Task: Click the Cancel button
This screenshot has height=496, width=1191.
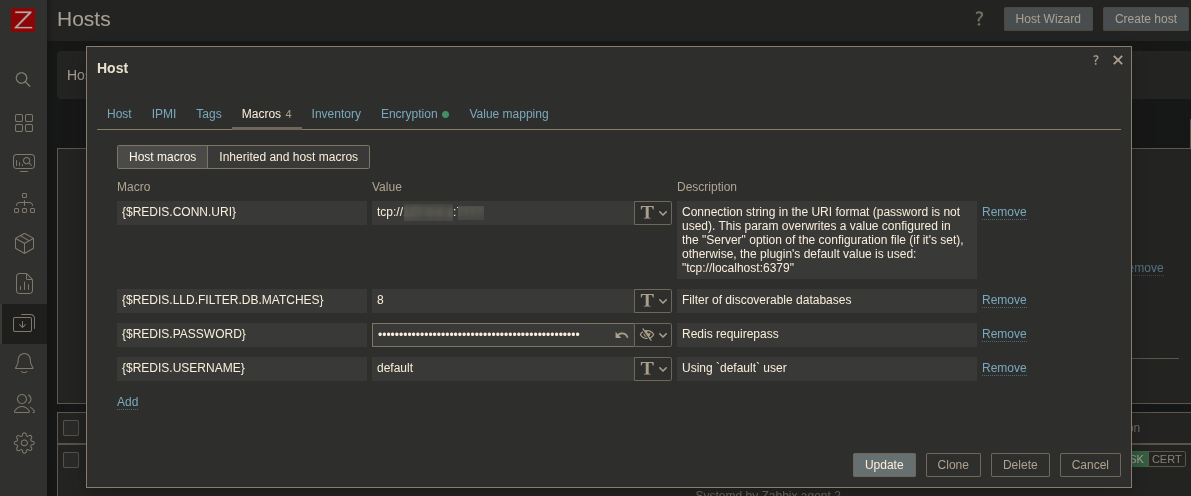Action: coord(1090,465)
